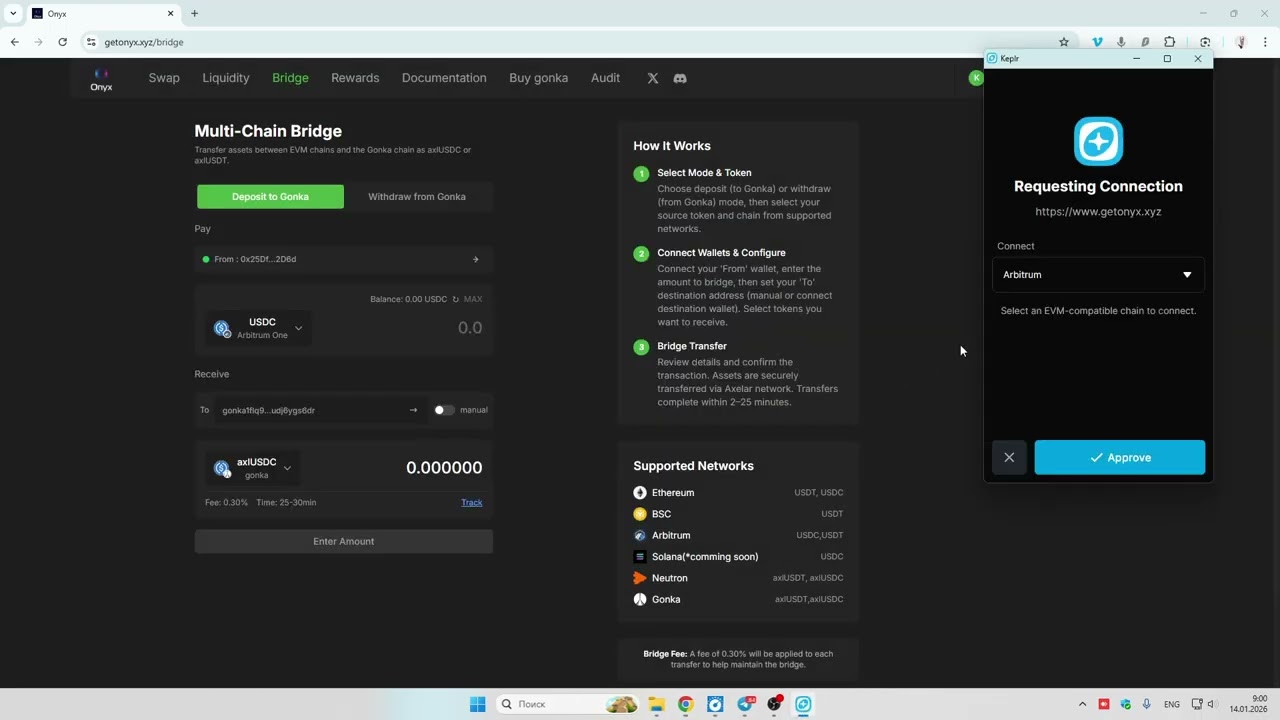
Task: Click the Windows taskbar search box
Action: 565,704
